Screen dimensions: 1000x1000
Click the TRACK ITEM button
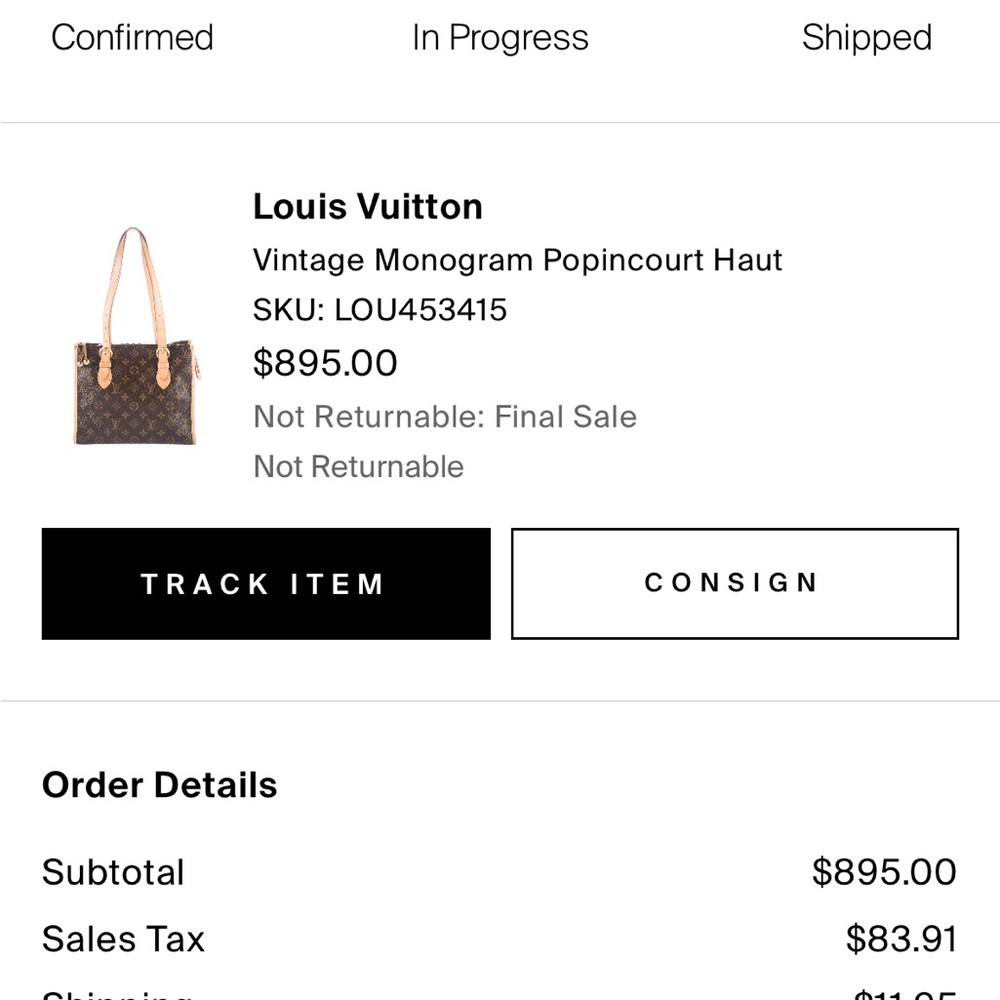(x=265, y=583)
